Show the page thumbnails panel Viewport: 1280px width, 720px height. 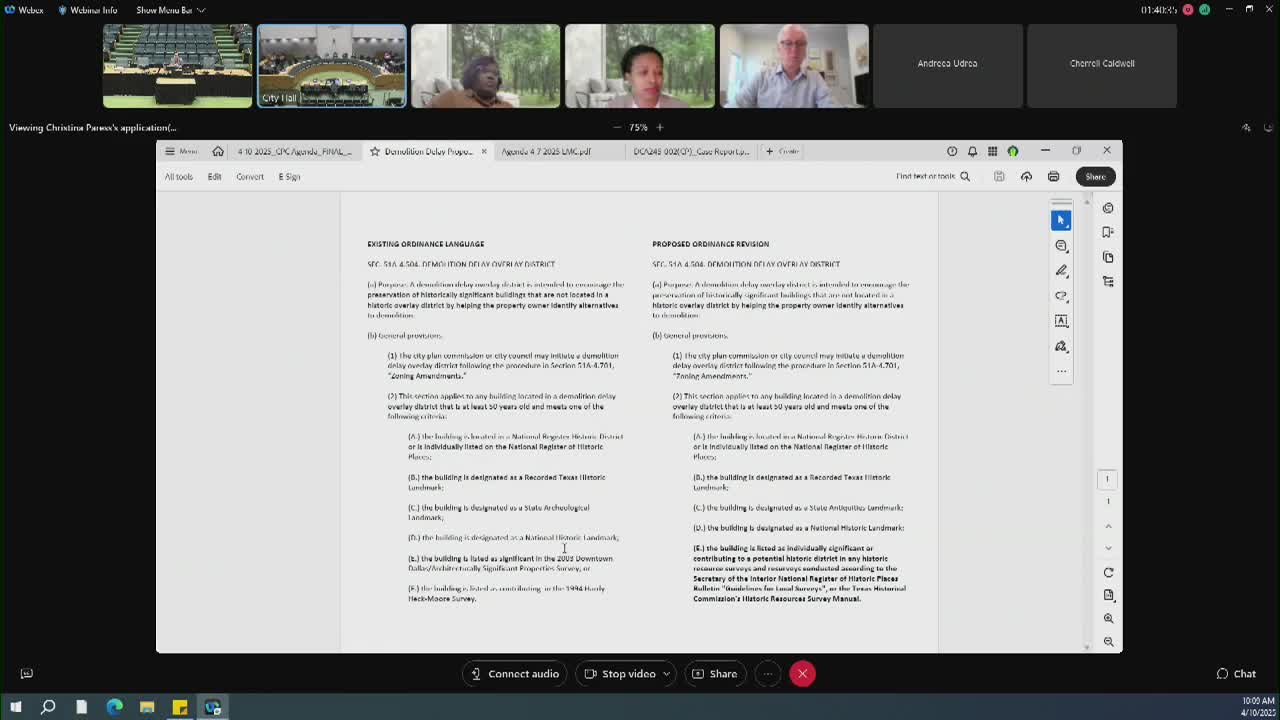point(1107,257)
